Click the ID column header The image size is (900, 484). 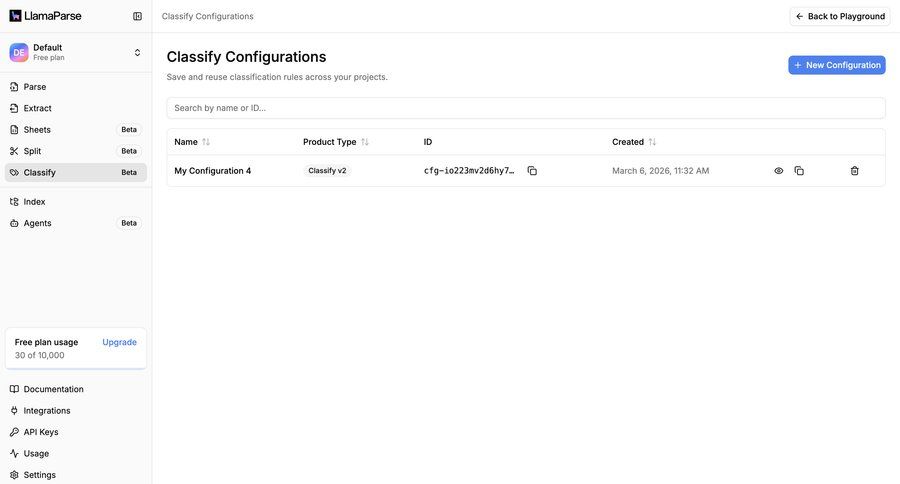click(428, 142)
